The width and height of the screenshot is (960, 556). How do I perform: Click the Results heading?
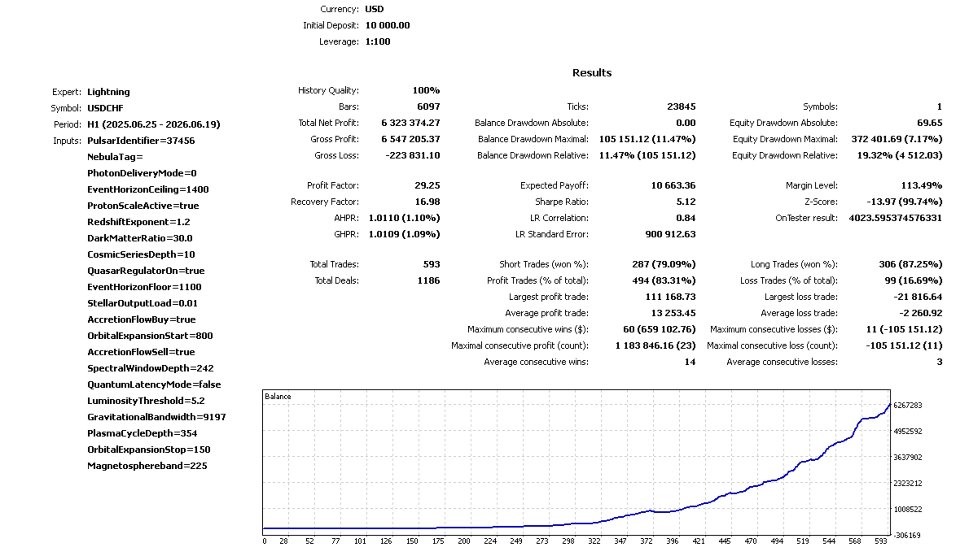pos(591,73)
